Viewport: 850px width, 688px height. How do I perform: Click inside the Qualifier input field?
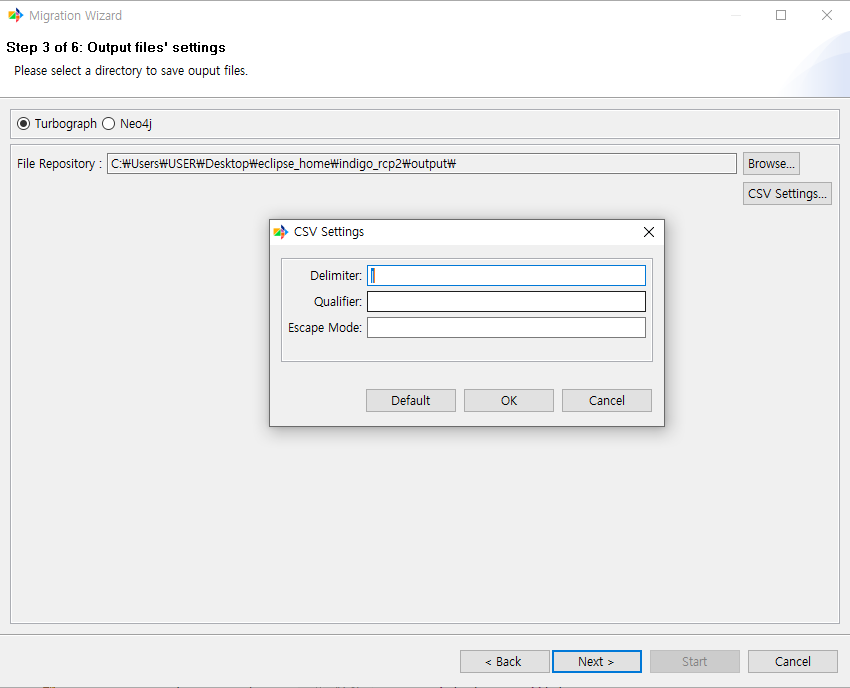pos(505,301)
